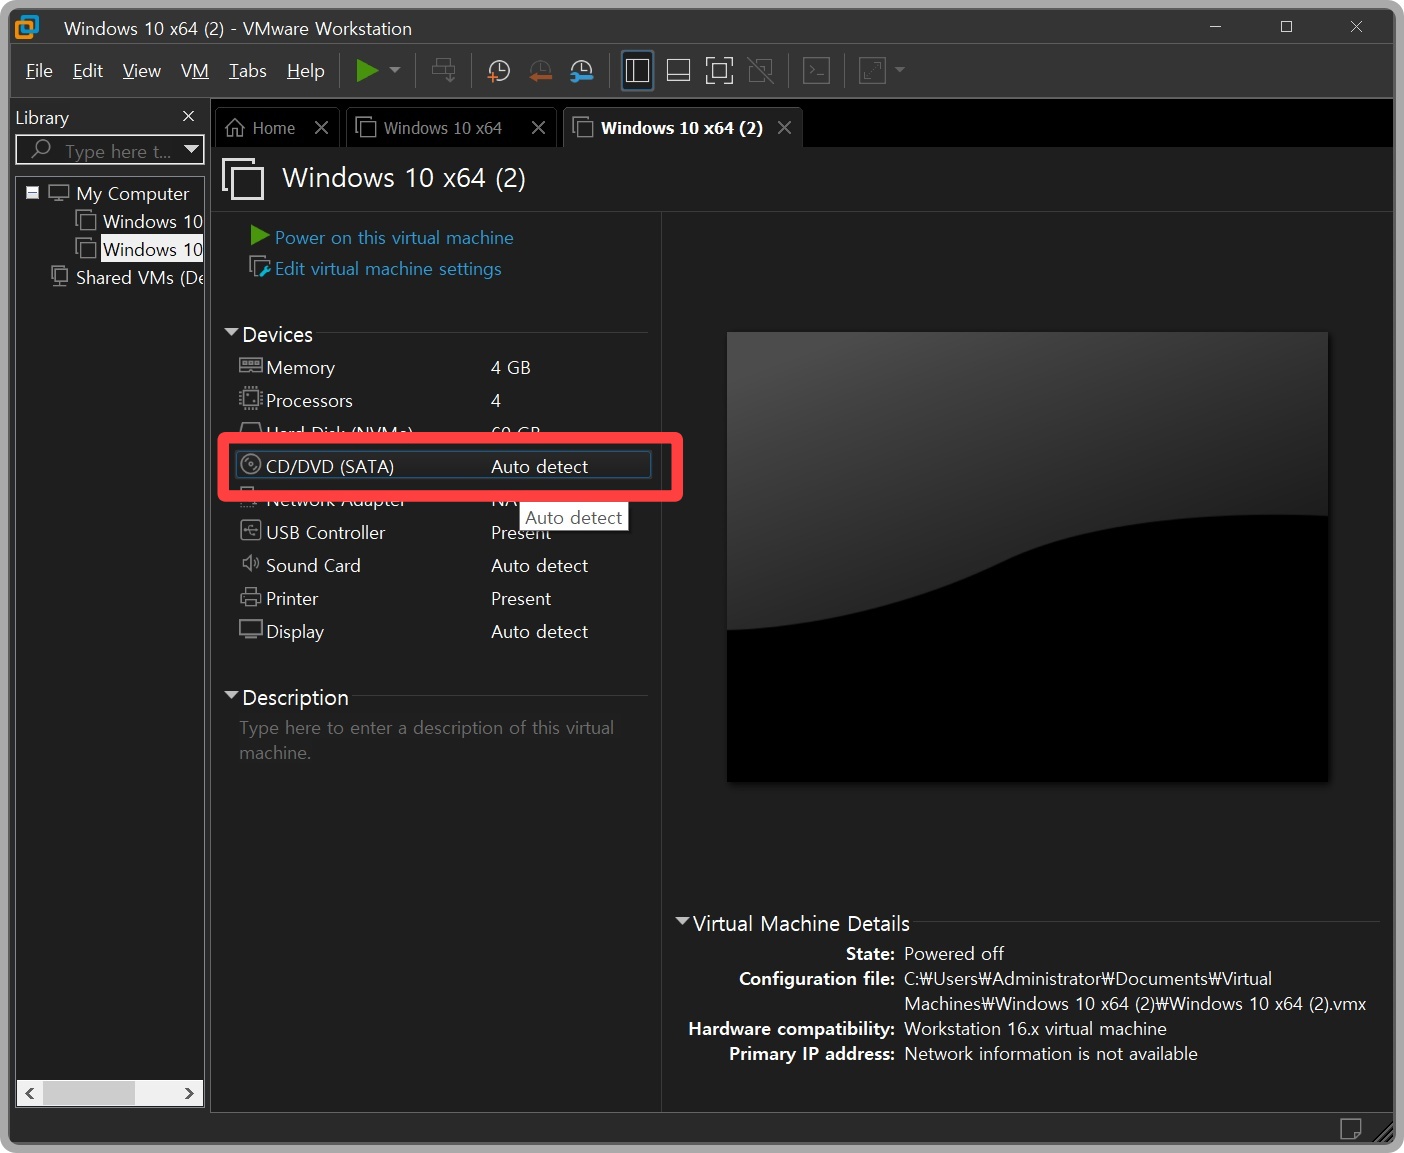Click the Sound Card Auto detect value
Viewport: 1404px width, 1153px height.
(539, 565)
